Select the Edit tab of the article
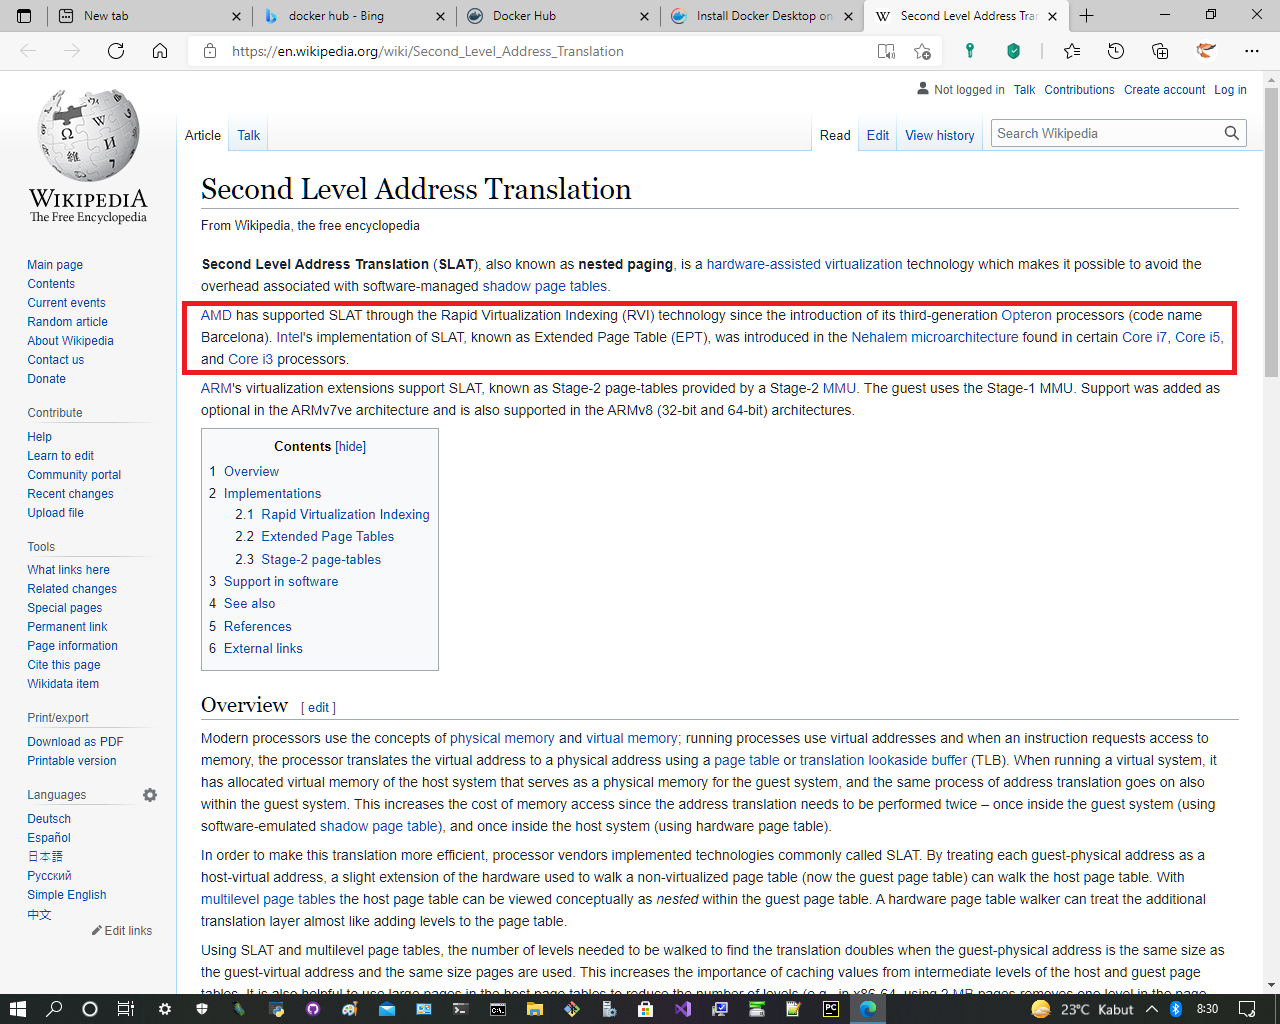 click(878, 135)
